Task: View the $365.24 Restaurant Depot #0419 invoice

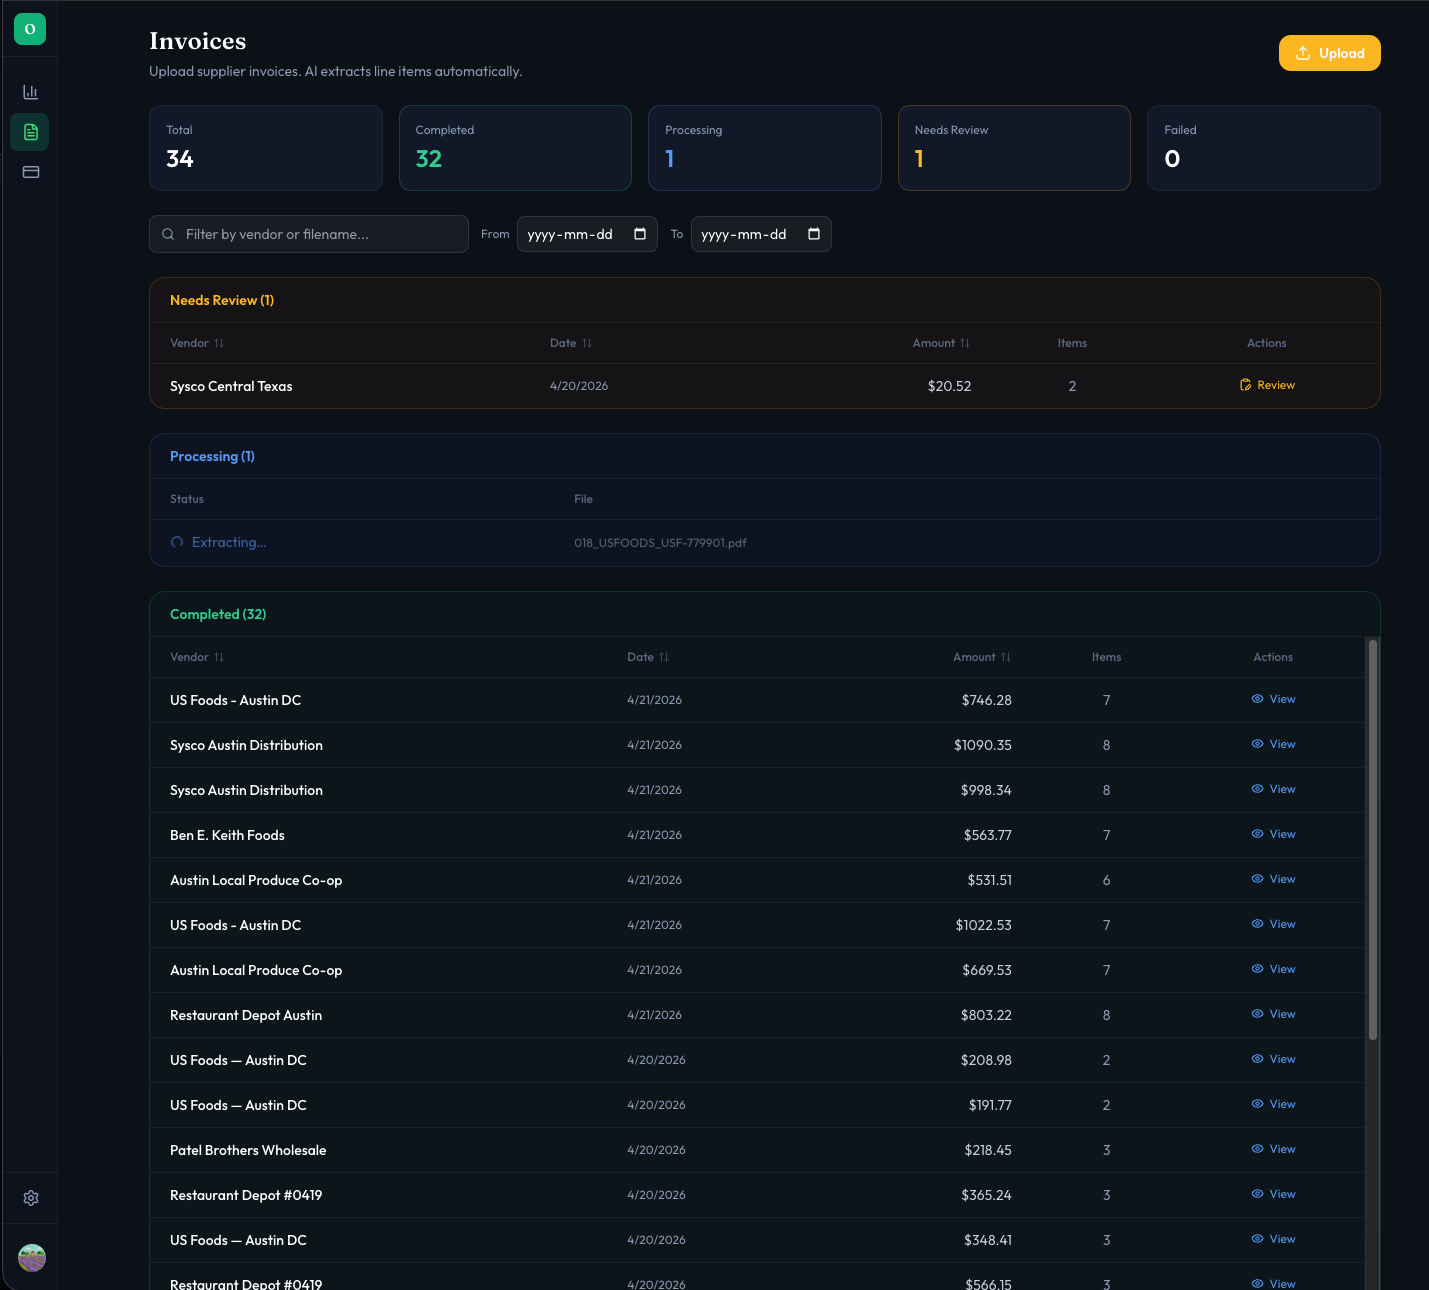Action: coord(1273,1194)
